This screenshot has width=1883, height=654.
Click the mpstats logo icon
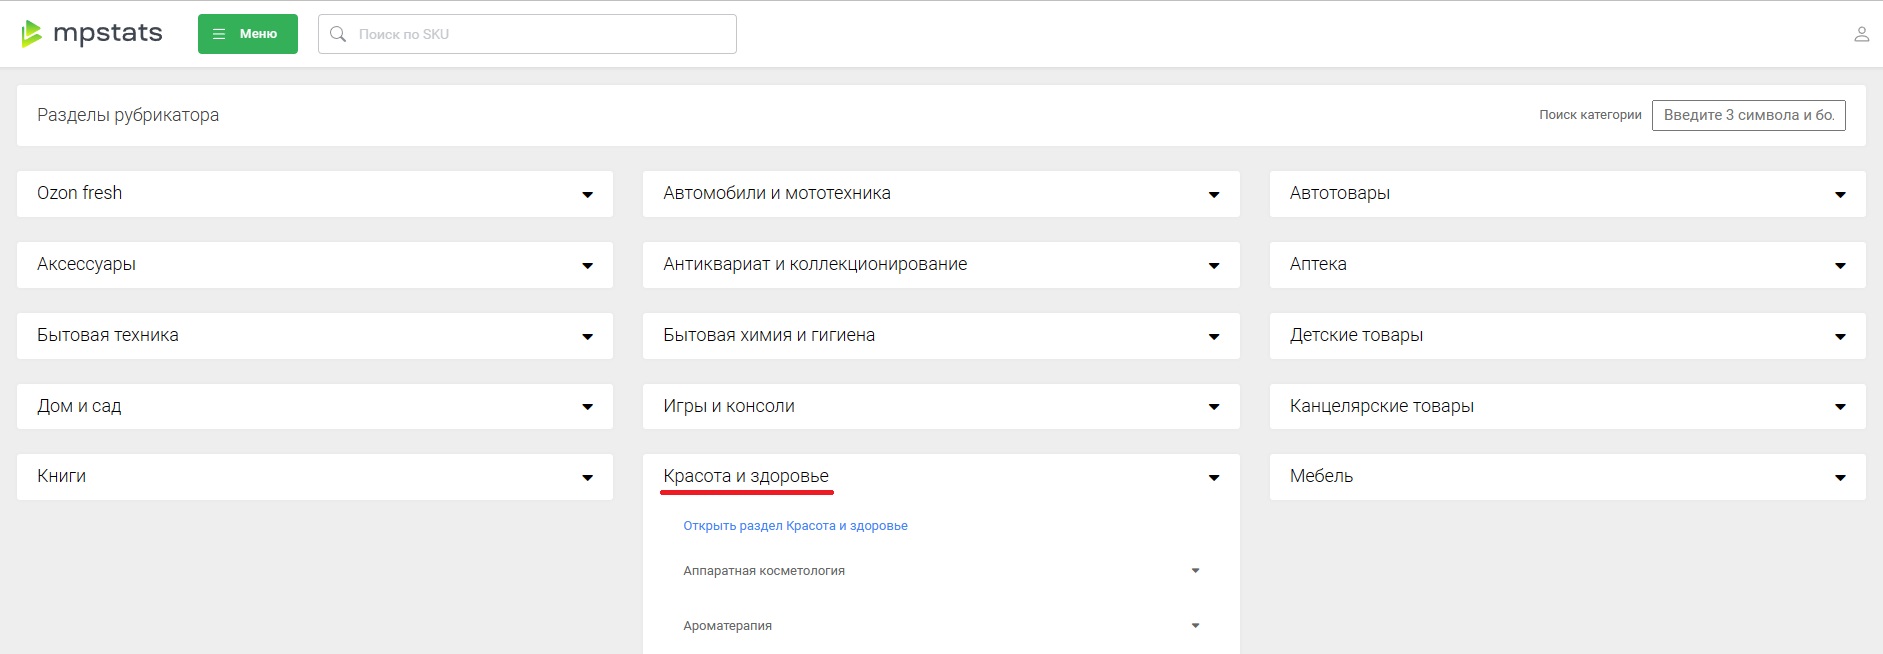click(31, 34)
